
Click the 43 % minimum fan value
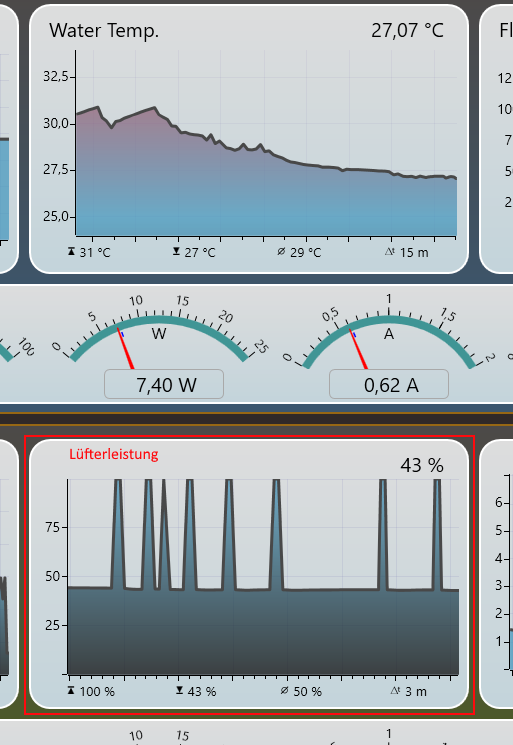(x=202, y=691)
